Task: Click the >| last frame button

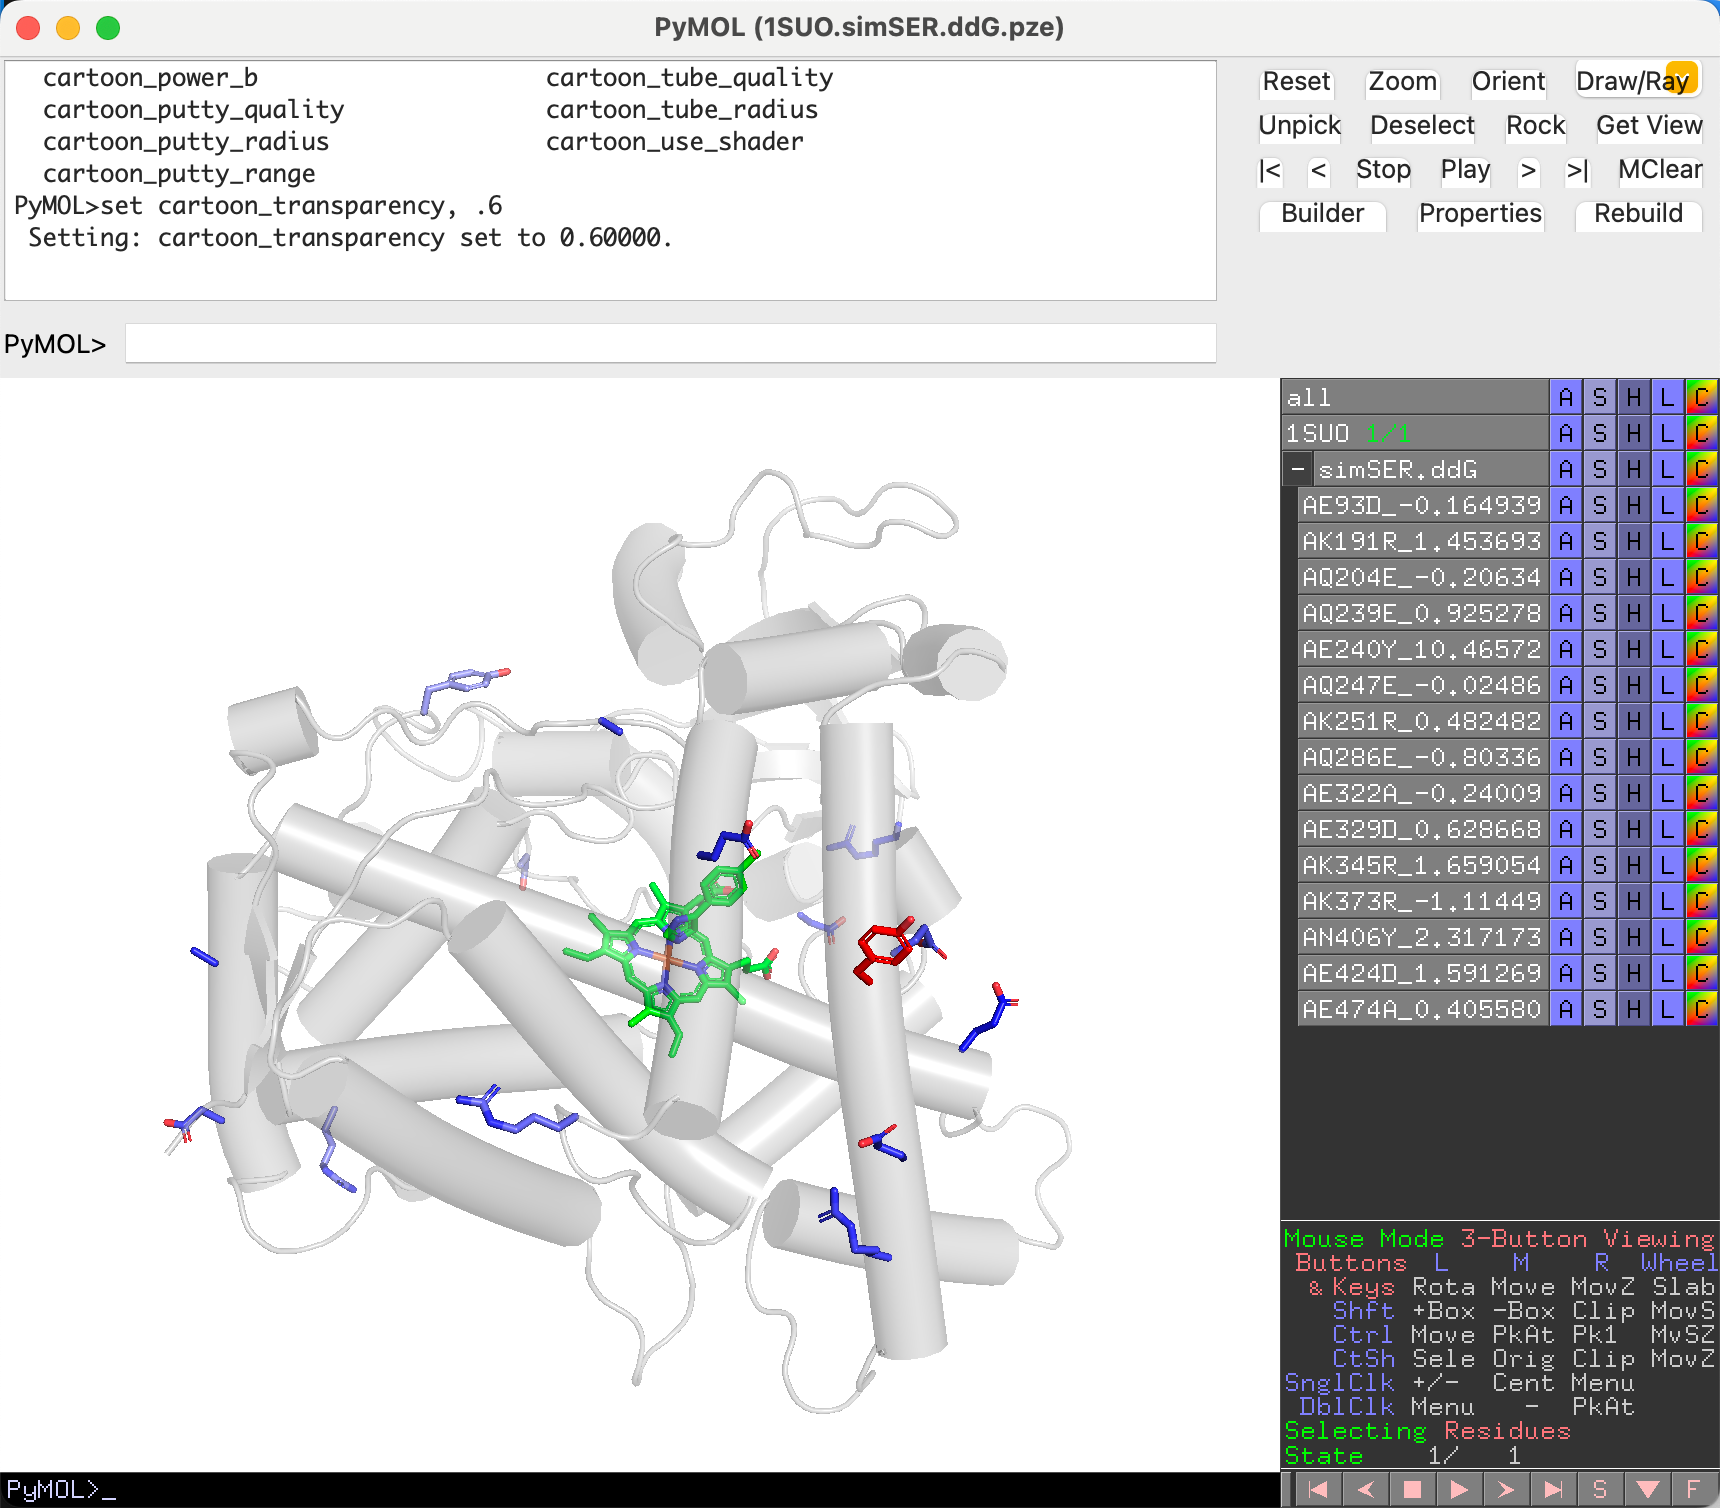Action: click(x=1577, y=170)
